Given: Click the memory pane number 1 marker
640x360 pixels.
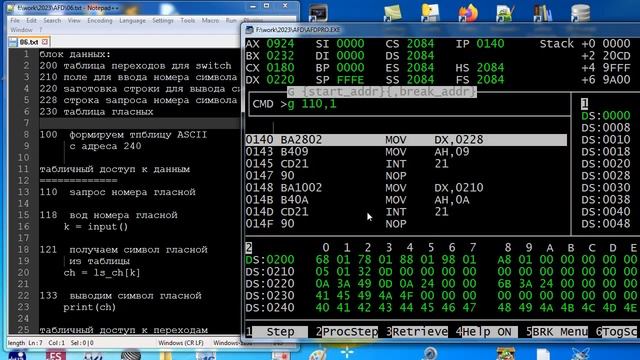Looking at the screenshot, I should (x=584, y=104).
